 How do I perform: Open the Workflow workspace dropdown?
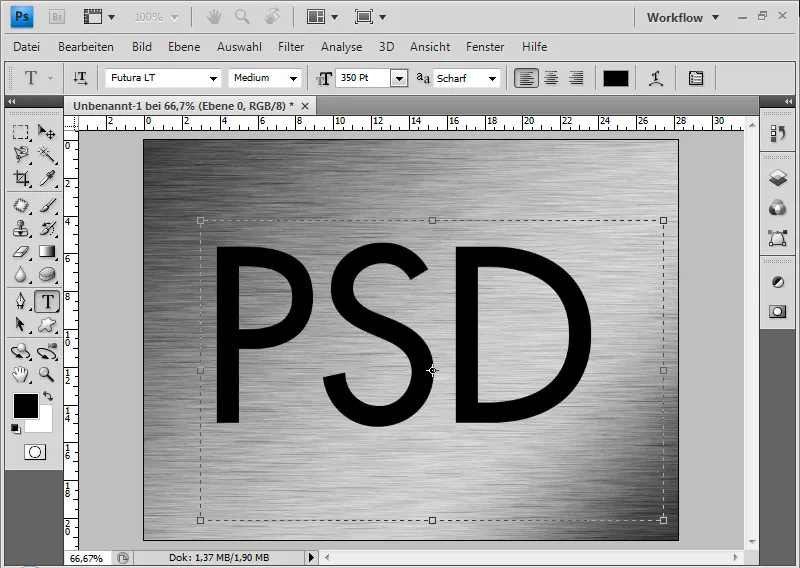[683, 17]
